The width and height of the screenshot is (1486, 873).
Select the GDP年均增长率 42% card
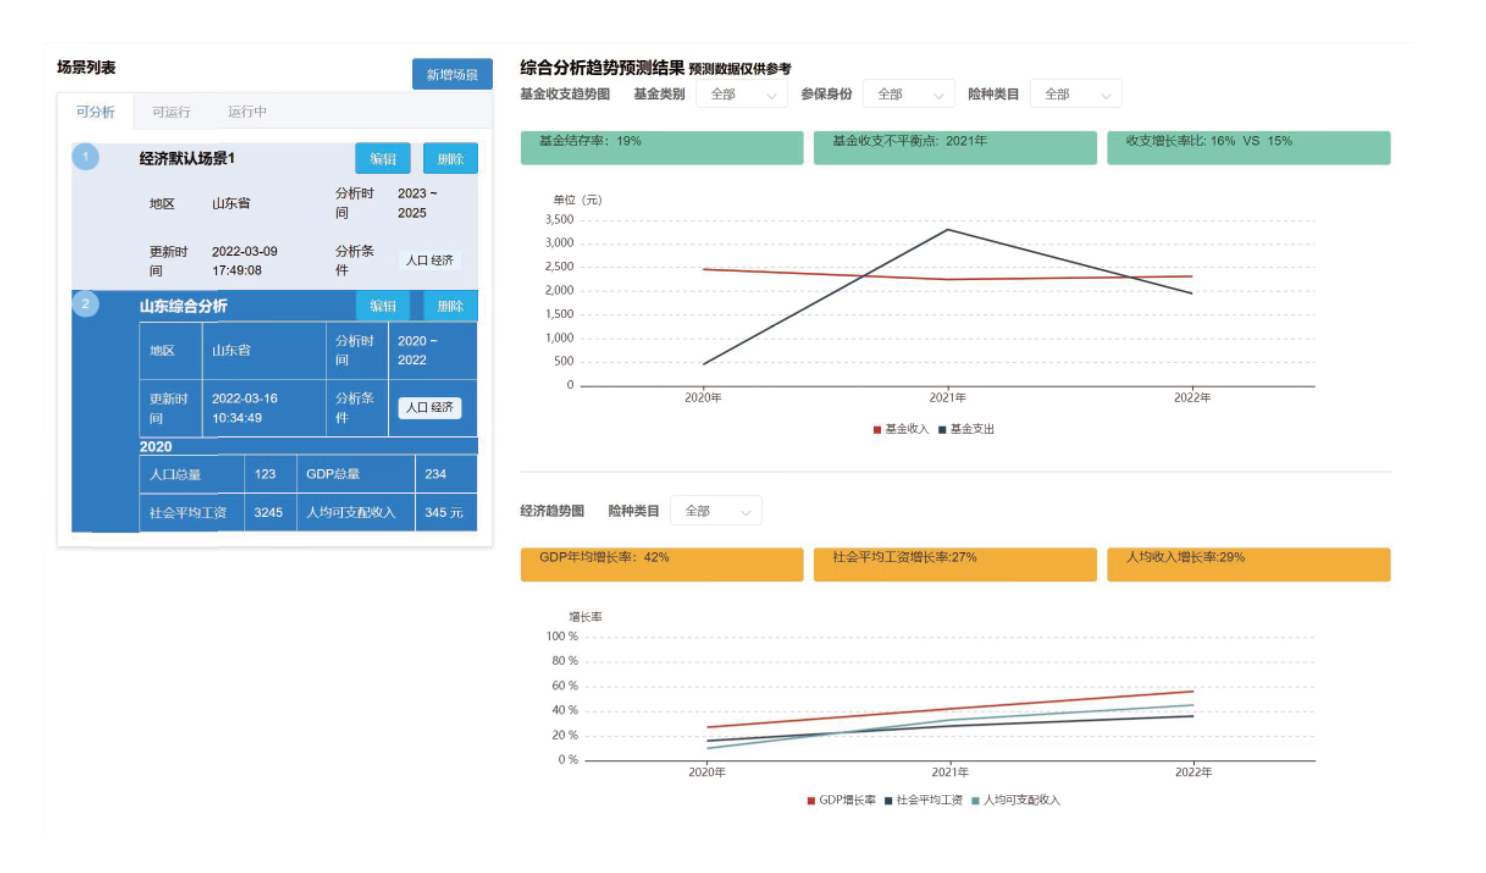click(661, 564)
